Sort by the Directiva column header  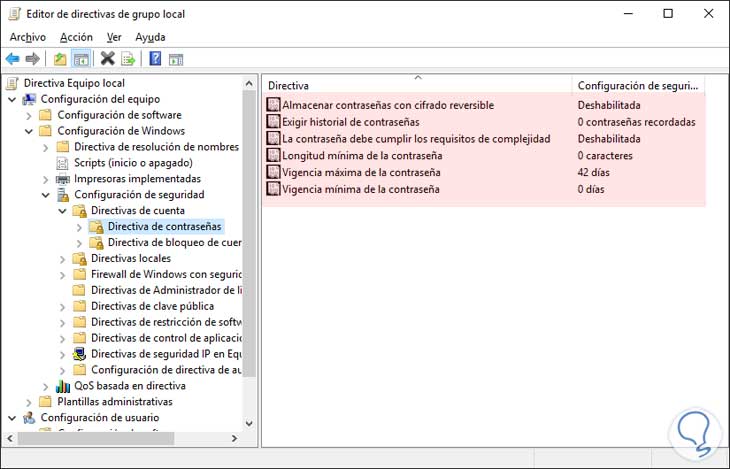point(417,86)
